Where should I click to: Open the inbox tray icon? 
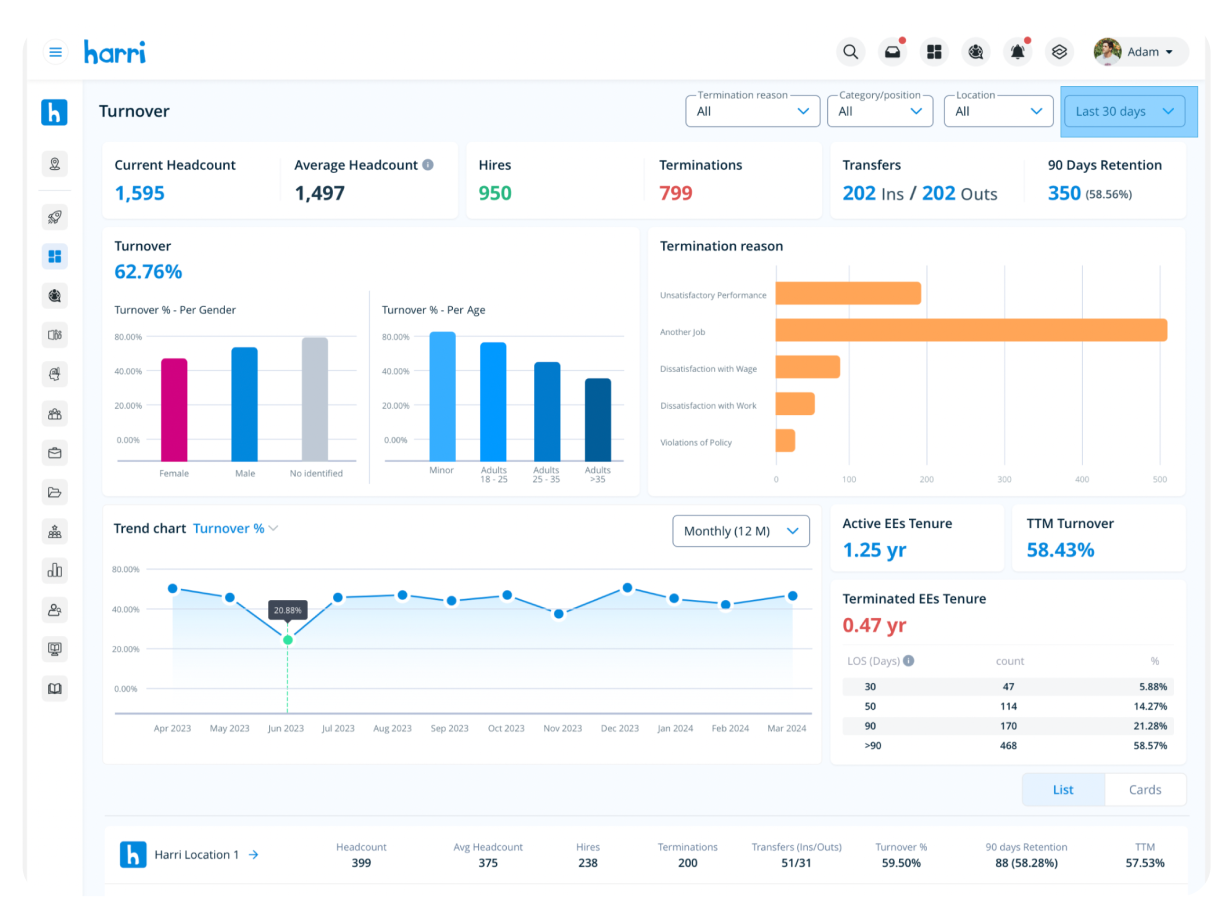coord(891,52)
